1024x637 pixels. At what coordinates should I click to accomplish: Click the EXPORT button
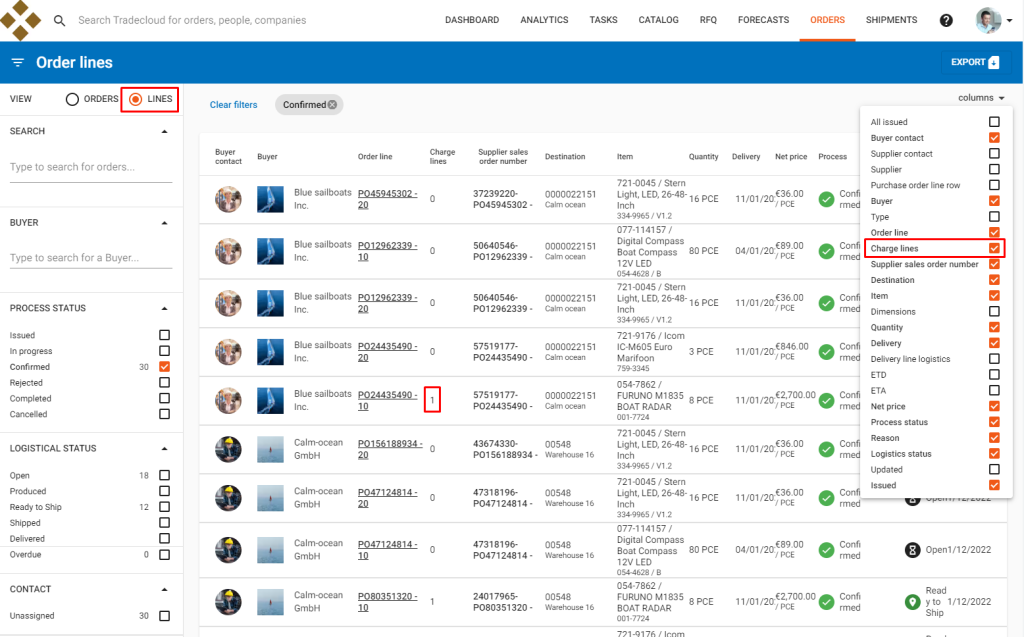(976, 62)
